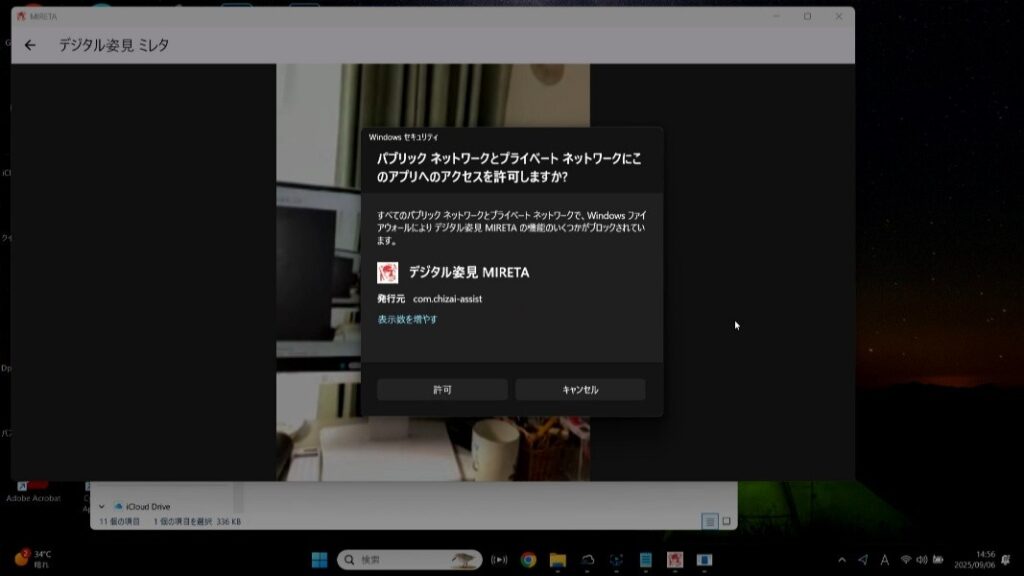
Task: Open Wi-Fi network settings in tray
Action: tap(906, 559)
